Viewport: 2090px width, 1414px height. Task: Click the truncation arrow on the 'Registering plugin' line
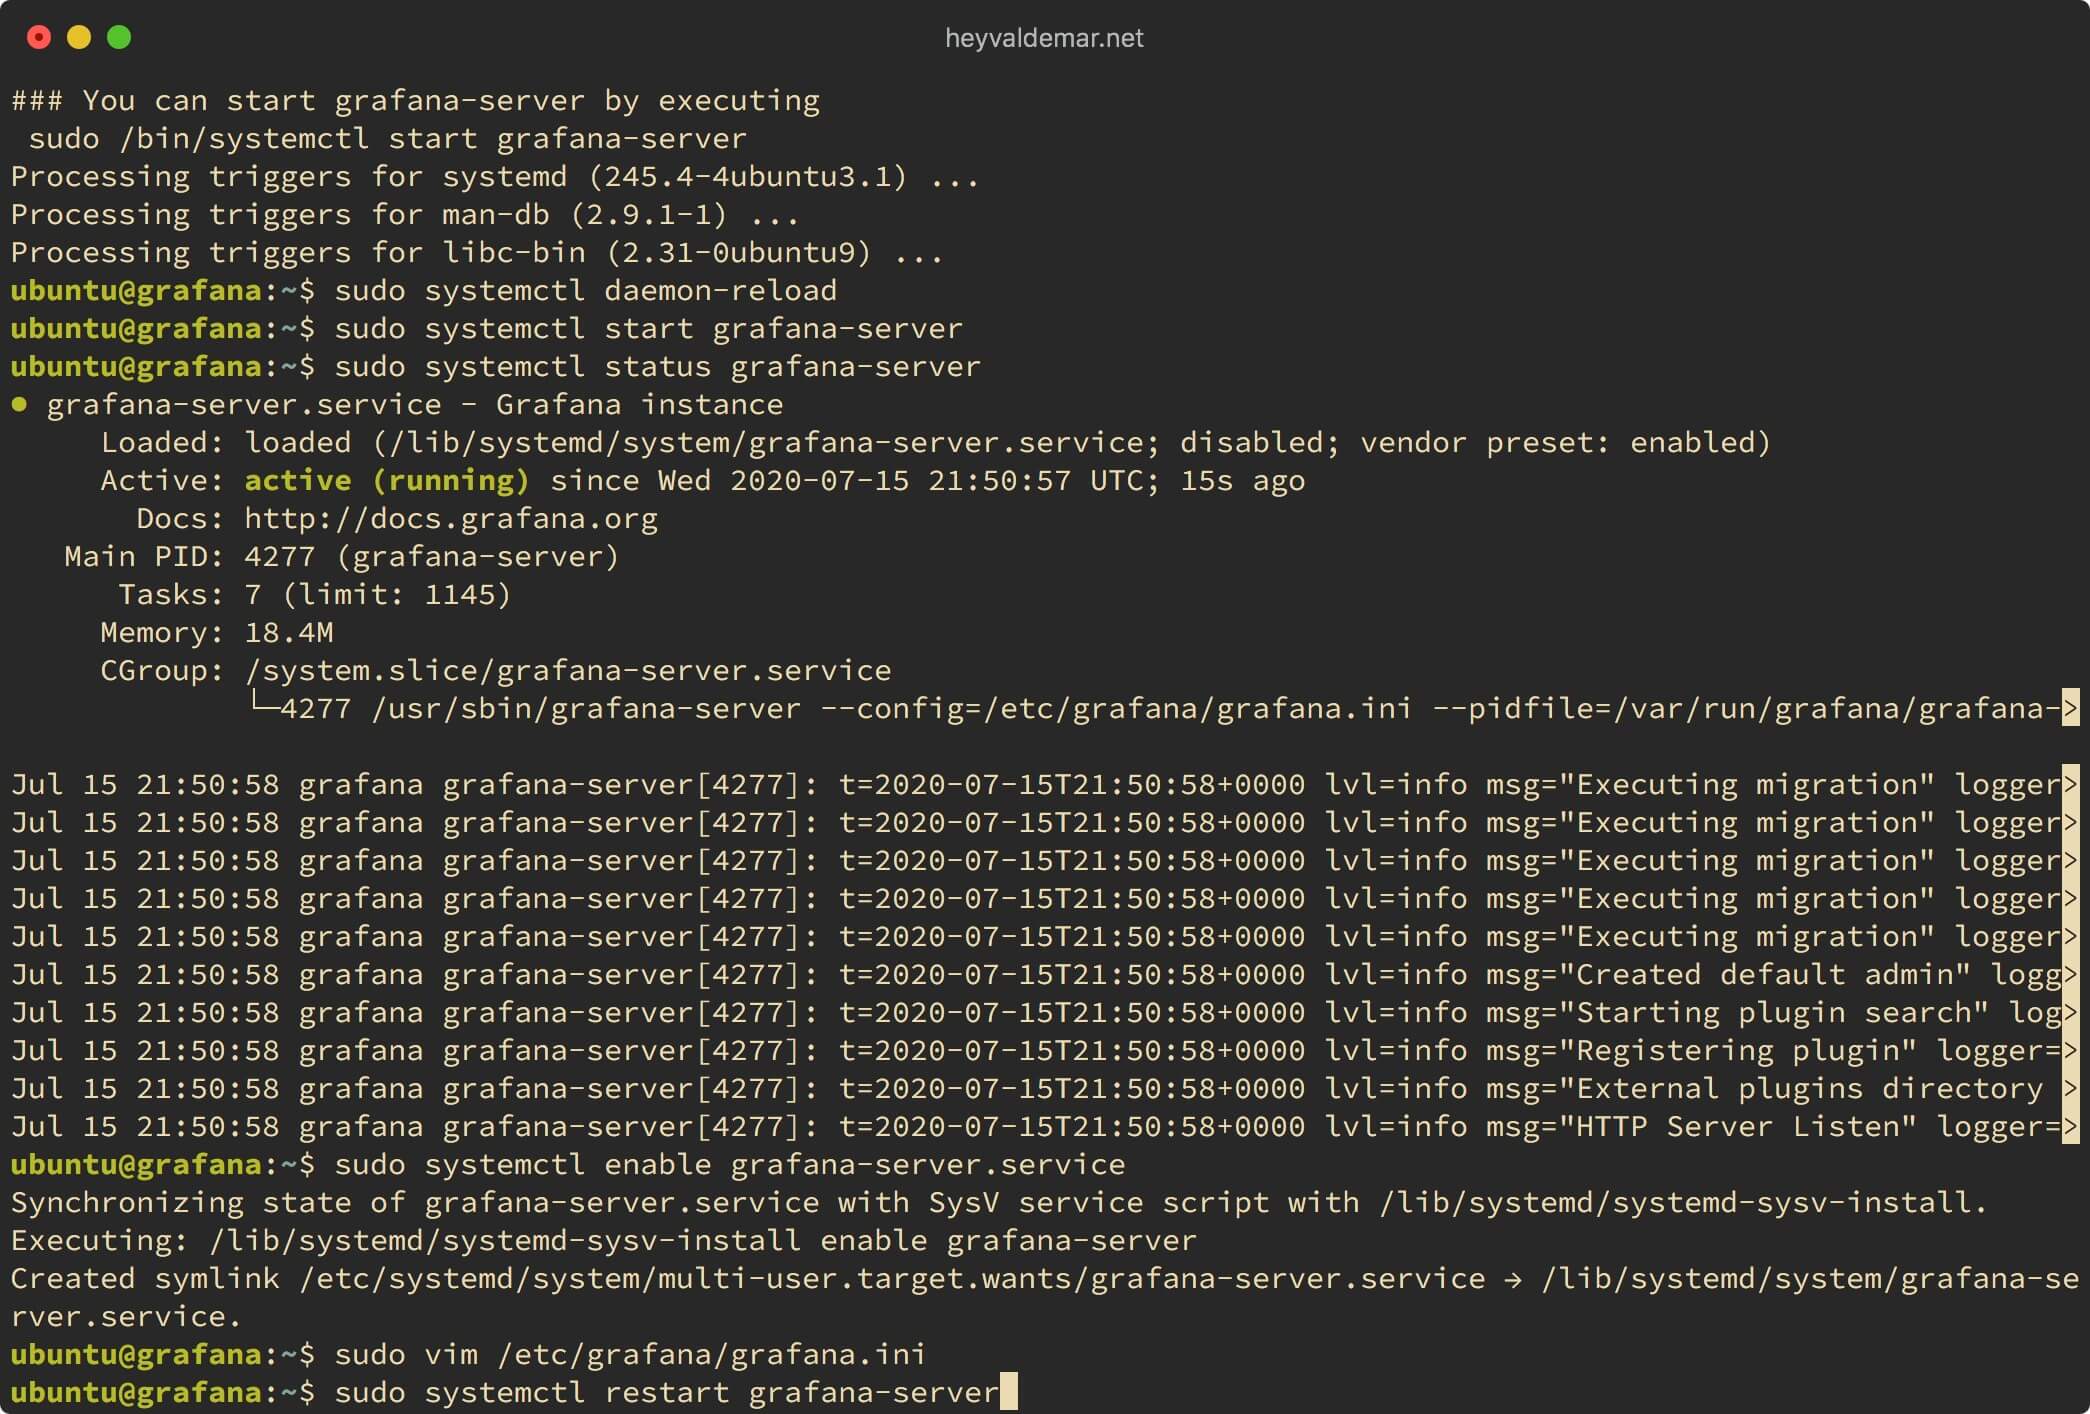coord(2070,1051)
